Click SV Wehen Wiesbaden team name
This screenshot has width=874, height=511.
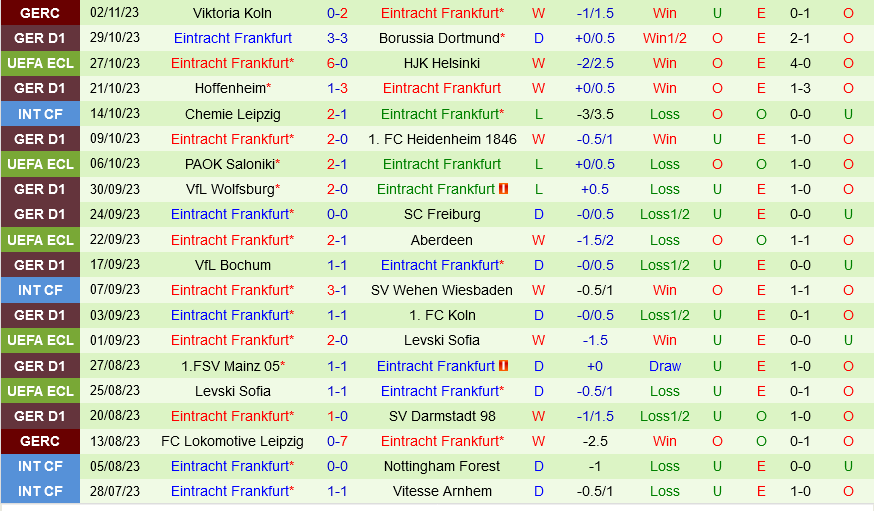442,290
